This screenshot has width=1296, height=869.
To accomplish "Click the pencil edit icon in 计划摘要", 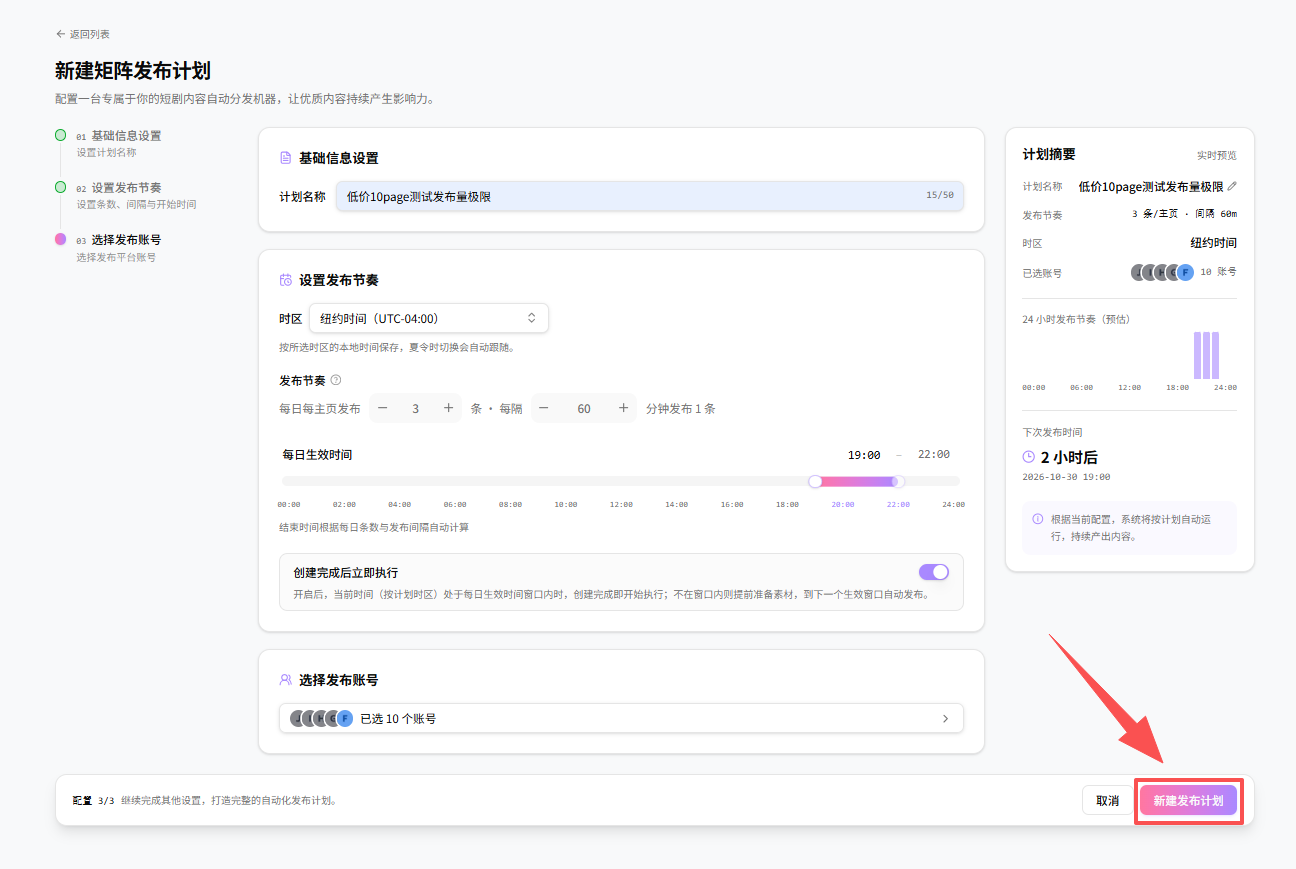I will [1232, 186].
